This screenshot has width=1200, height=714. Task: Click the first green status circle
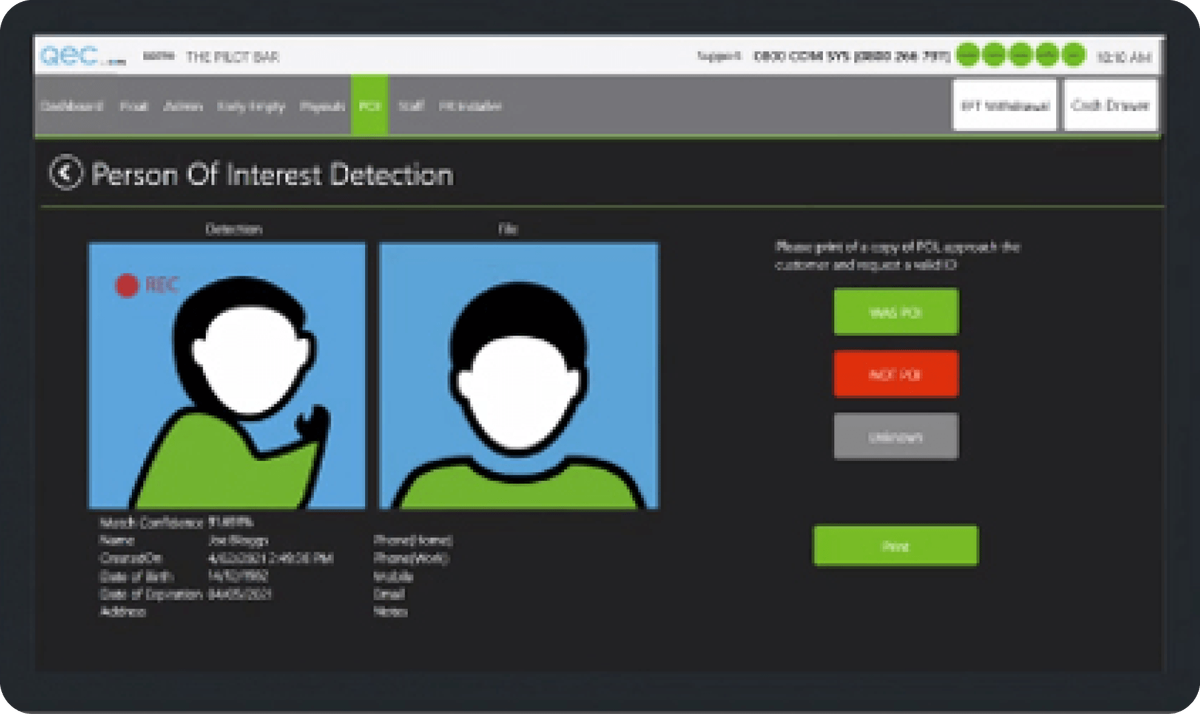(x=968, y=56)
